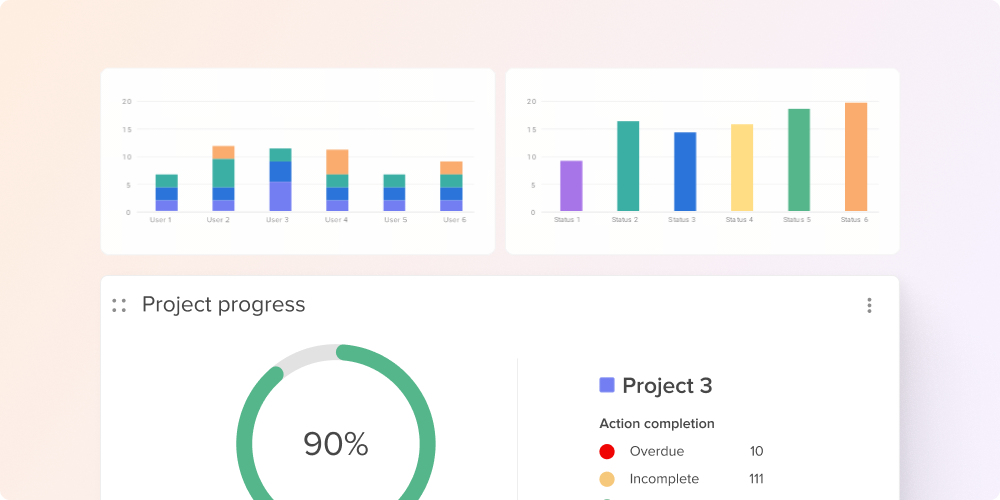1000x500 pixels.
Task: Click the 90% label inside the donut
Action: coord(336,444)
